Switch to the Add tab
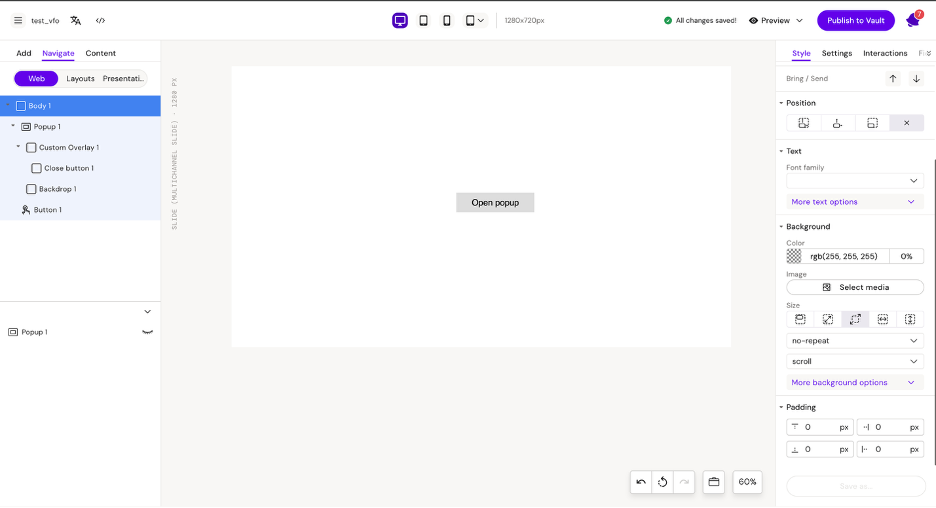The height and width of the screenshot is (508, 936). tap(24, 53)
